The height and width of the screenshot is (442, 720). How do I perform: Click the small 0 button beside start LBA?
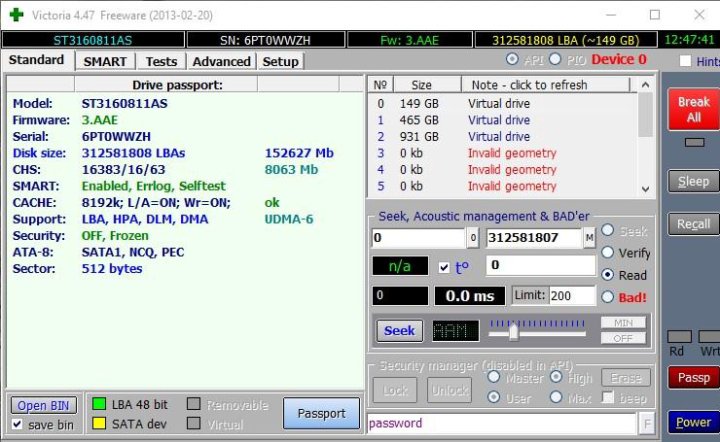[x=473, y=238]
